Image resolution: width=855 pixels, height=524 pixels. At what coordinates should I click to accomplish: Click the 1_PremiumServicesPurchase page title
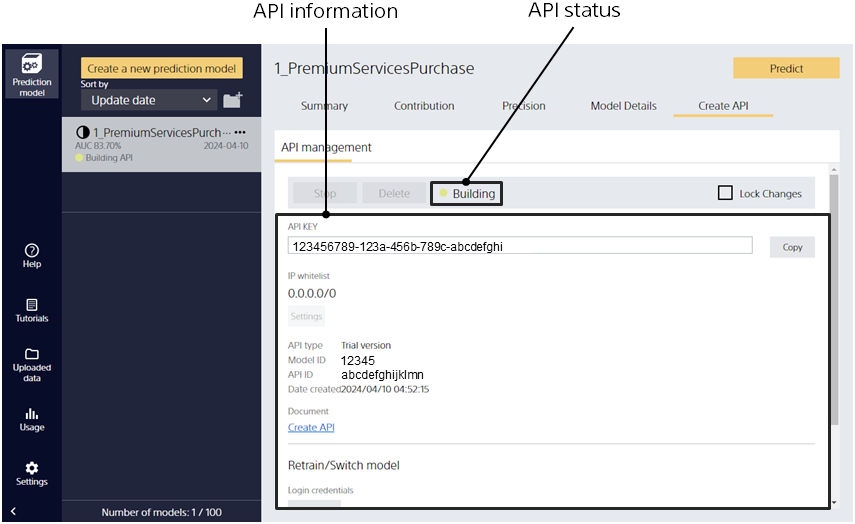[374, 68]
